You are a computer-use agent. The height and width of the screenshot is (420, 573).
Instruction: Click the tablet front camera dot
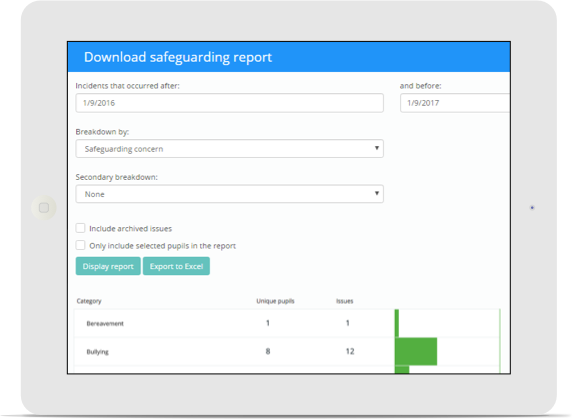[x=532, y=208]
